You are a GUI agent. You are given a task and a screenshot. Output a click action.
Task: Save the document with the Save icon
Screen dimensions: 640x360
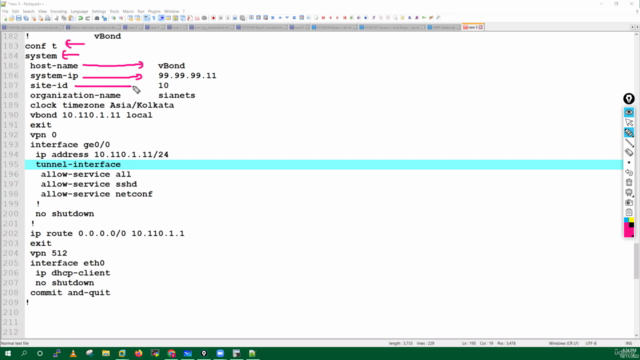click(19, 18)
